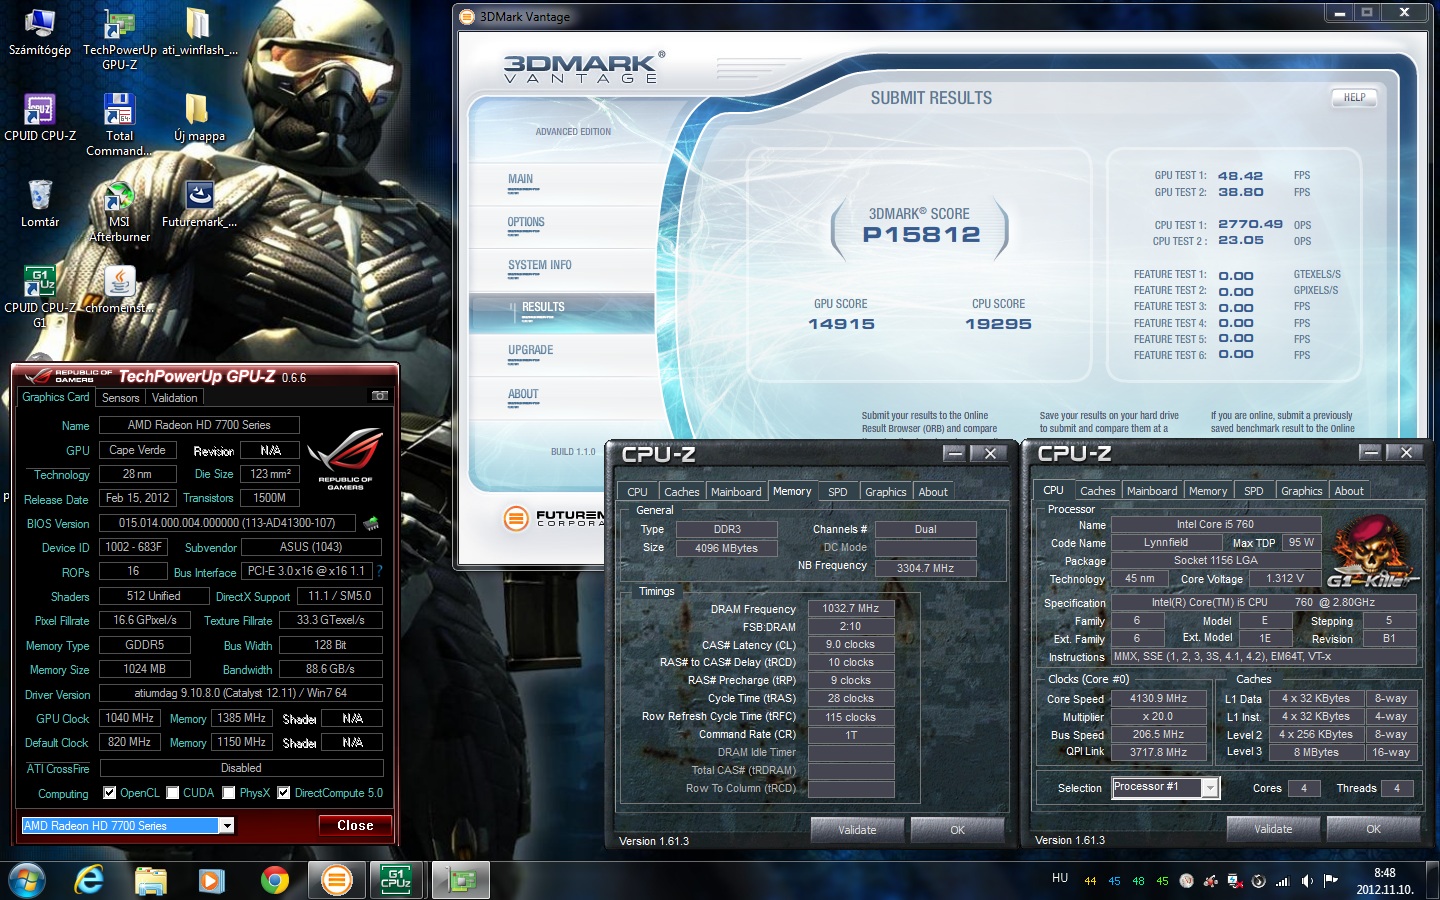Toggle the OpenCL checkbox in GPU-Z

click(110, 793)
